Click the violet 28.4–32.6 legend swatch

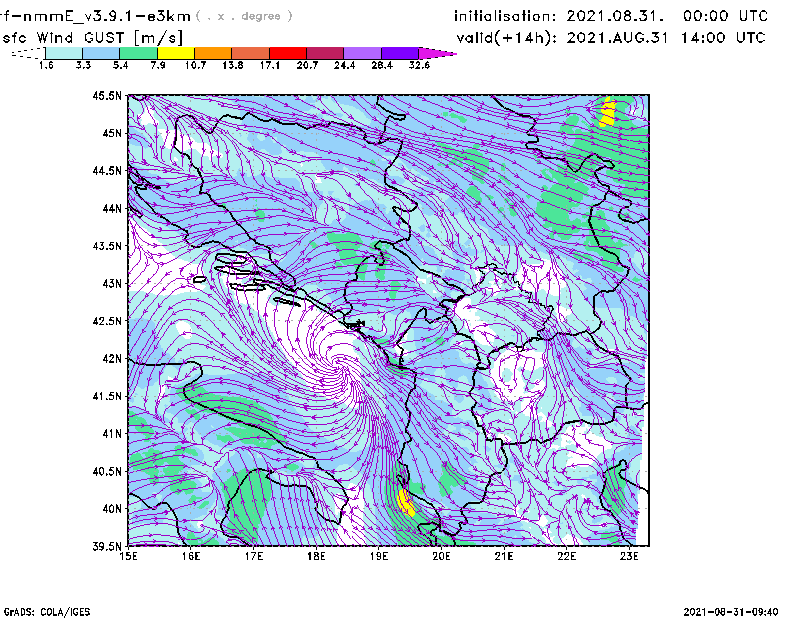pos(400,53)
